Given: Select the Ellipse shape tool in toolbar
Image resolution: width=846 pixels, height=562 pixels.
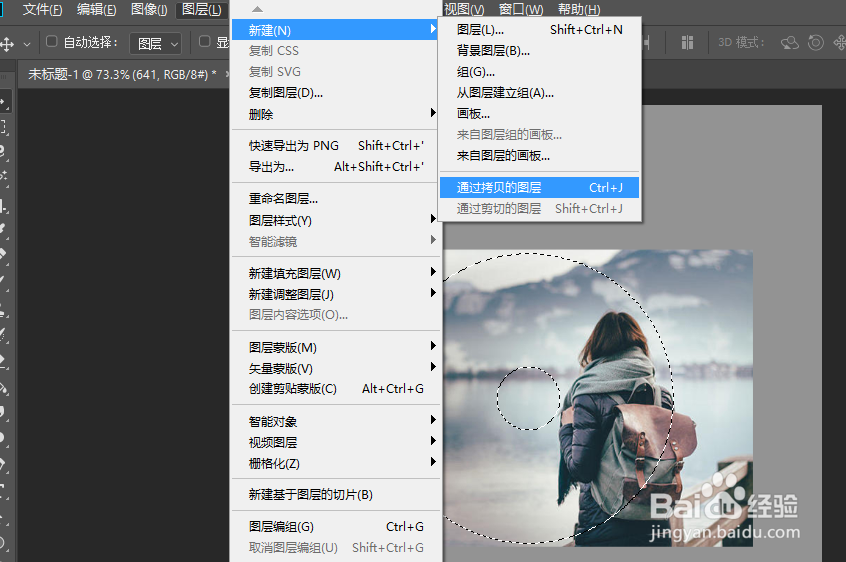Looking at the screenshot, I should pyautogui.click(x=3, y=543).
